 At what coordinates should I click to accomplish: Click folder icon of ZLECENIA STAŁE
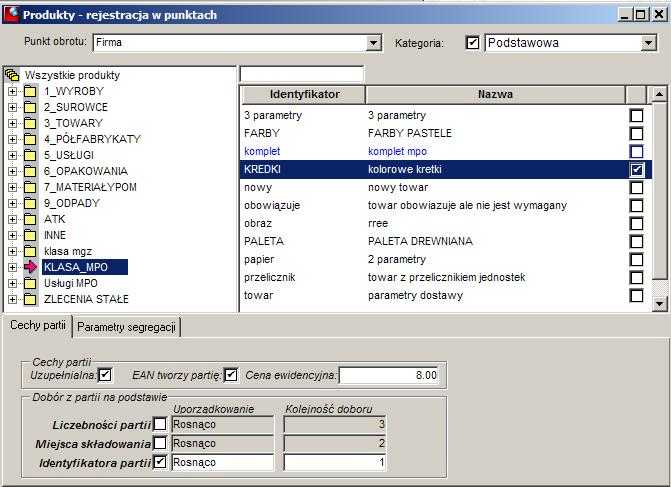pyautogui.click(x=30, y=299)
